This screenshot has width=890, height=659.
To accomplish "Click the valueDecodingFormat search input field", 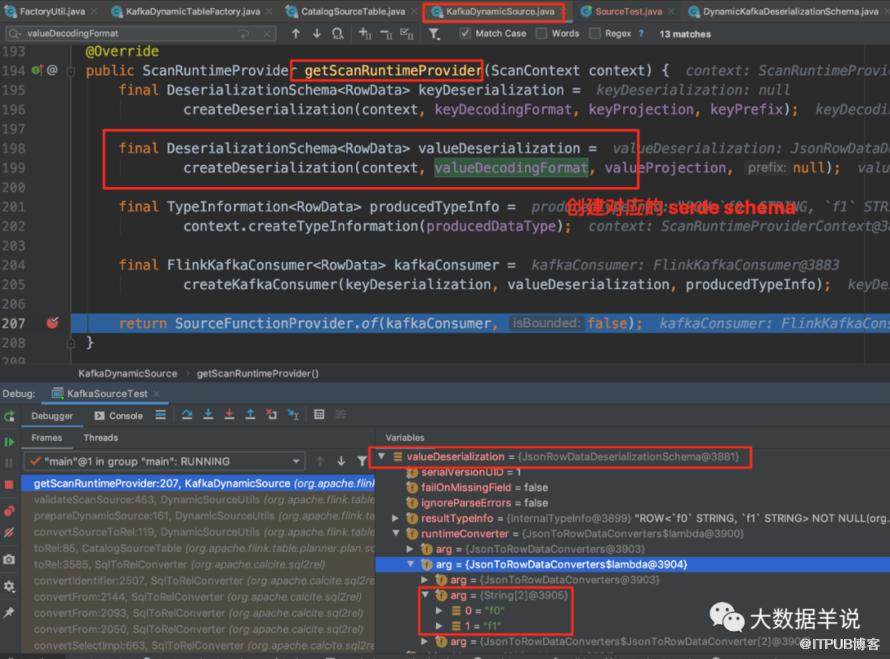I will click(x=133, y=34).
